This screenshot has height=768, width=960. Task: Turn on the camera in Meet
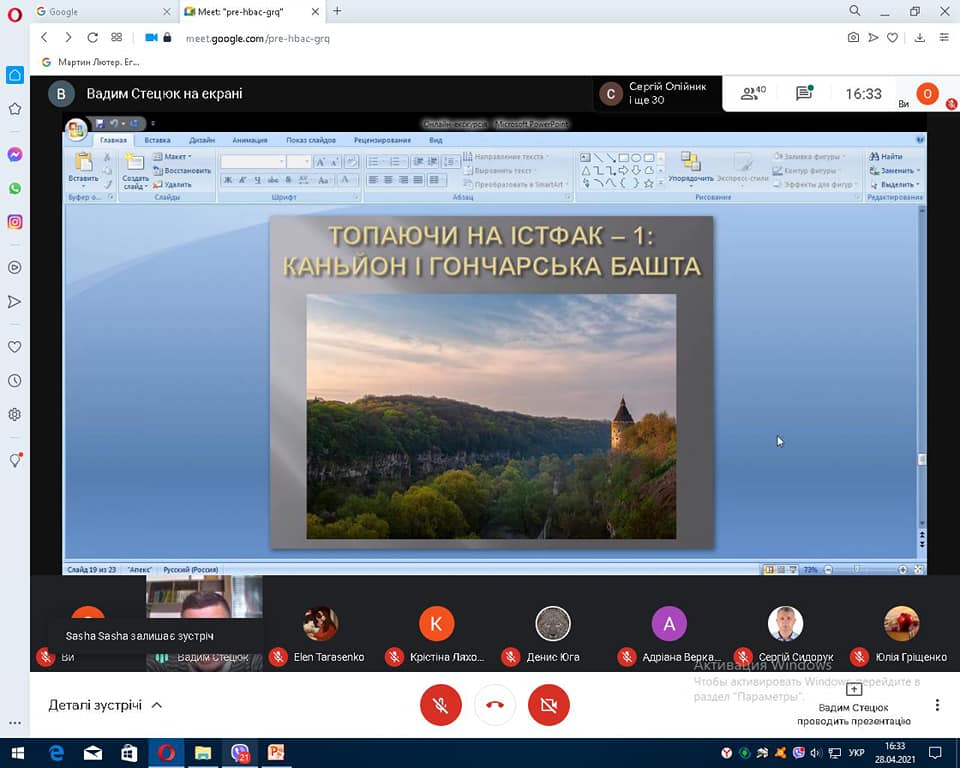(548, 705)
